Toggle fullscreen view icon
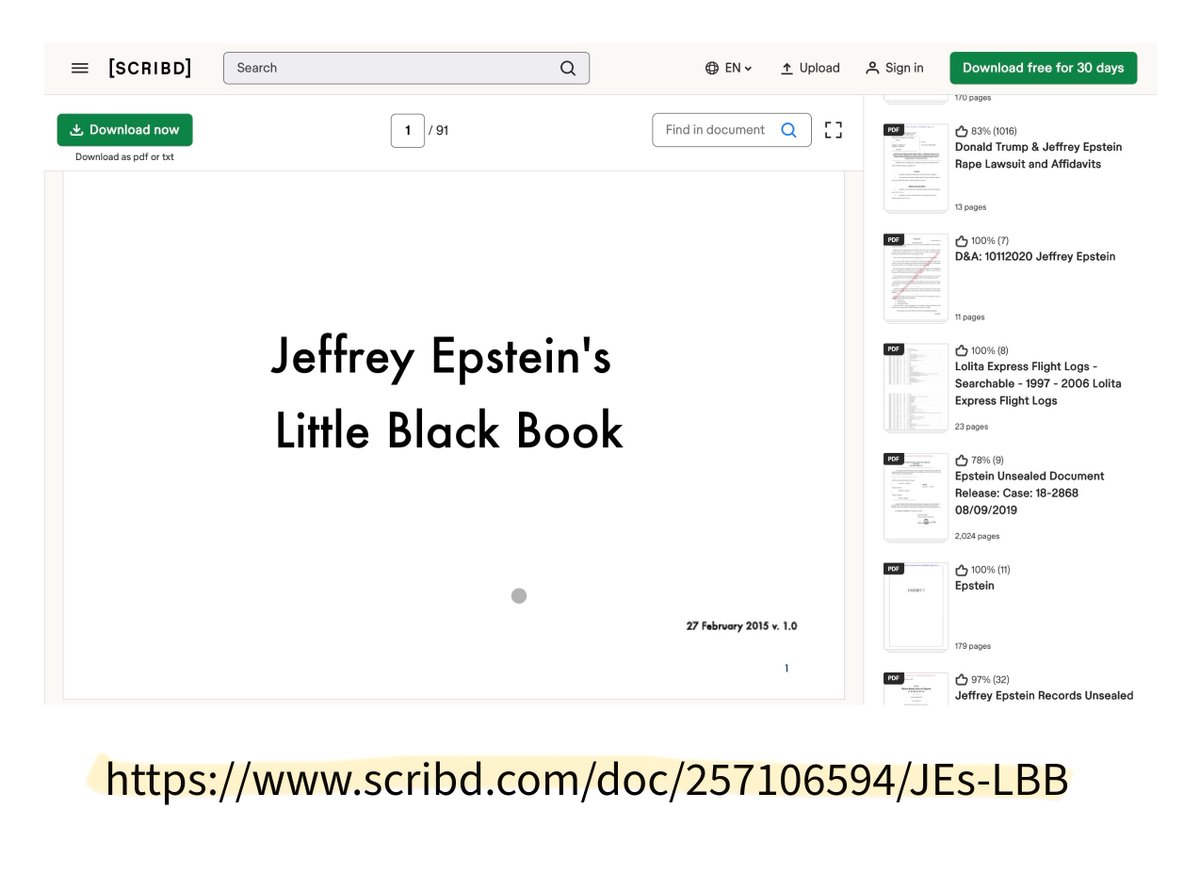Image resolution: width=1200 pixels, height=890 pixels. point(833,130)
